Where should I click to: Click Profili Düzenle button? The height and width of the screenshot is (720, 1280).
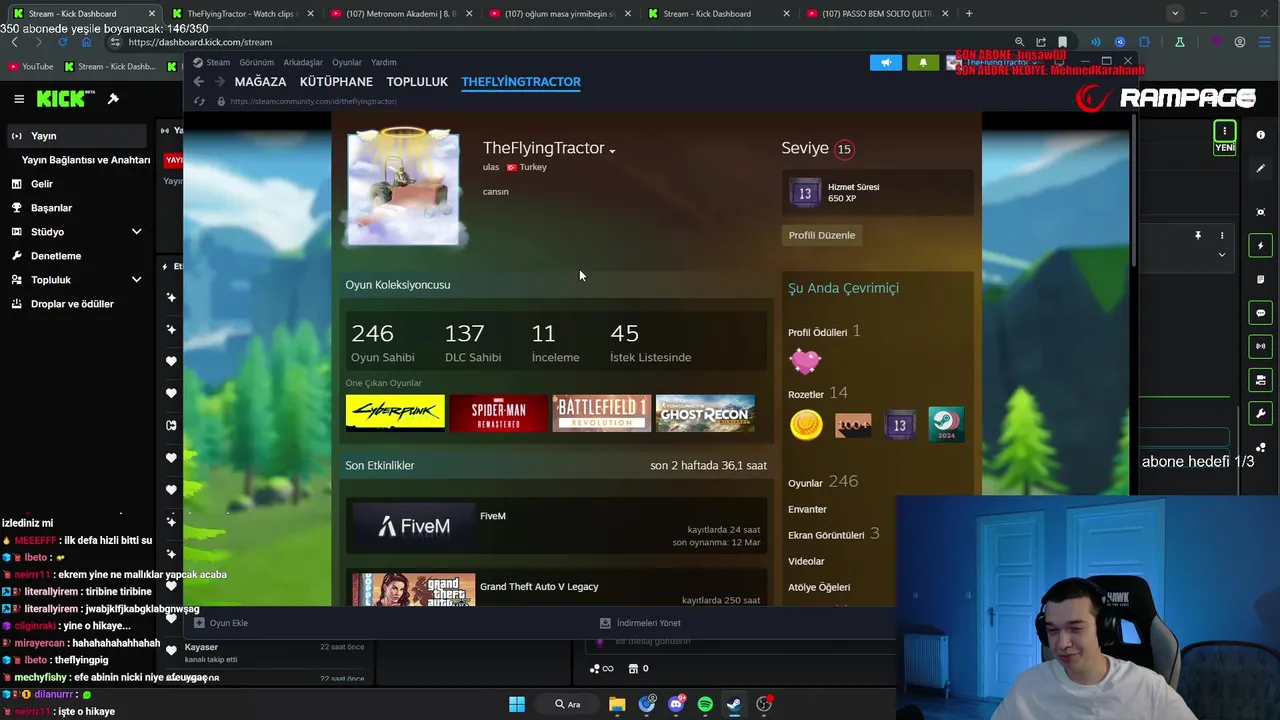tap(822, 235)
